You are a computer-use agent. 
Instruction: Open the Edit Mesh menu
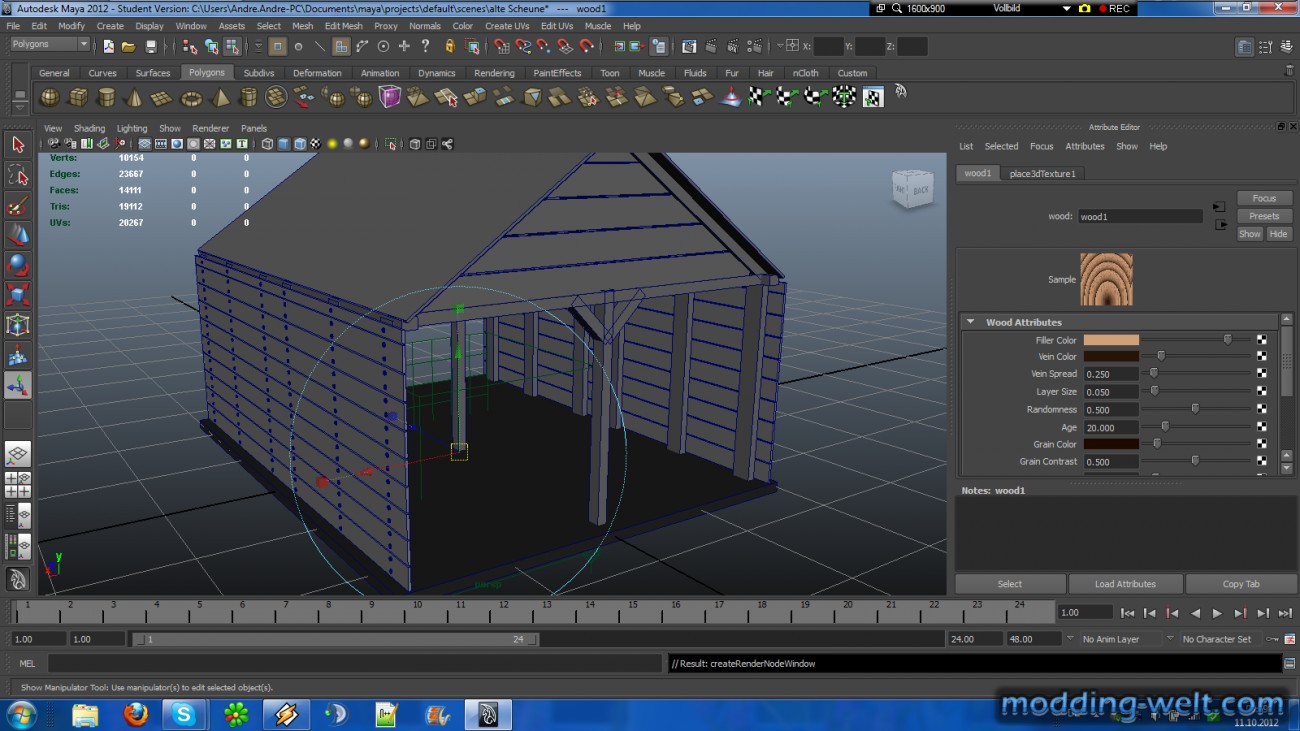click(343, 26)
